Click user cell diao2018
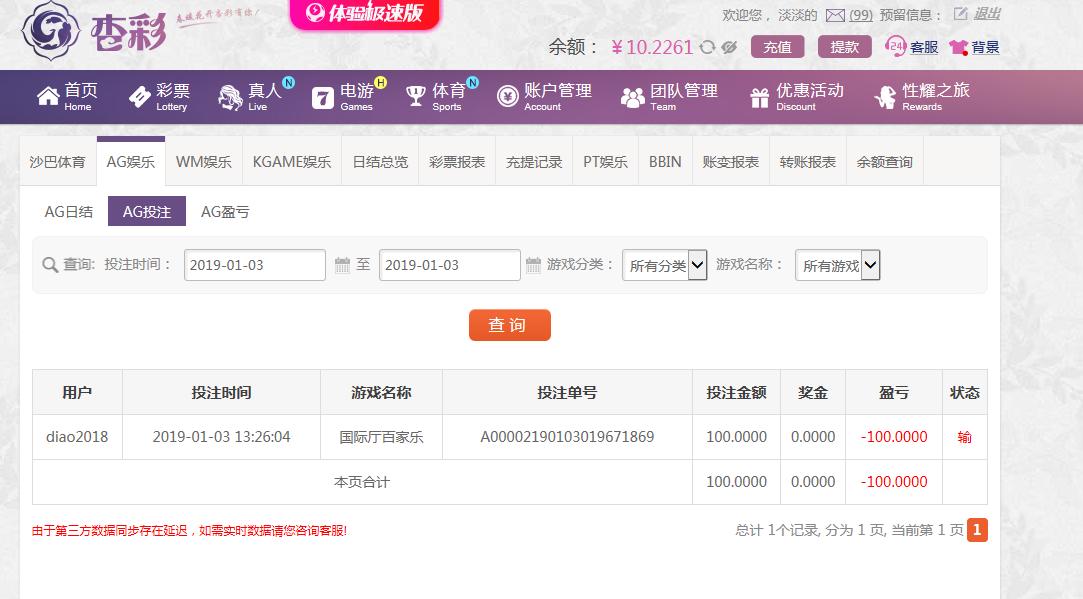This screenshot has height=599, width=1083. (x=77, y=437)
